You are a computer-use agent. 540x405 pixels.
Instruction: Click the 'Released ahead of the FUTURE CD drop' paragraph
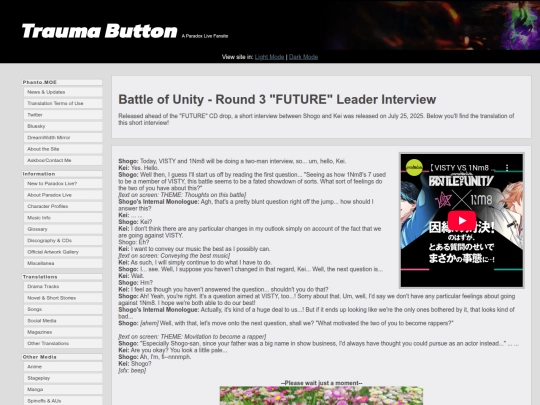pos(316,119)
